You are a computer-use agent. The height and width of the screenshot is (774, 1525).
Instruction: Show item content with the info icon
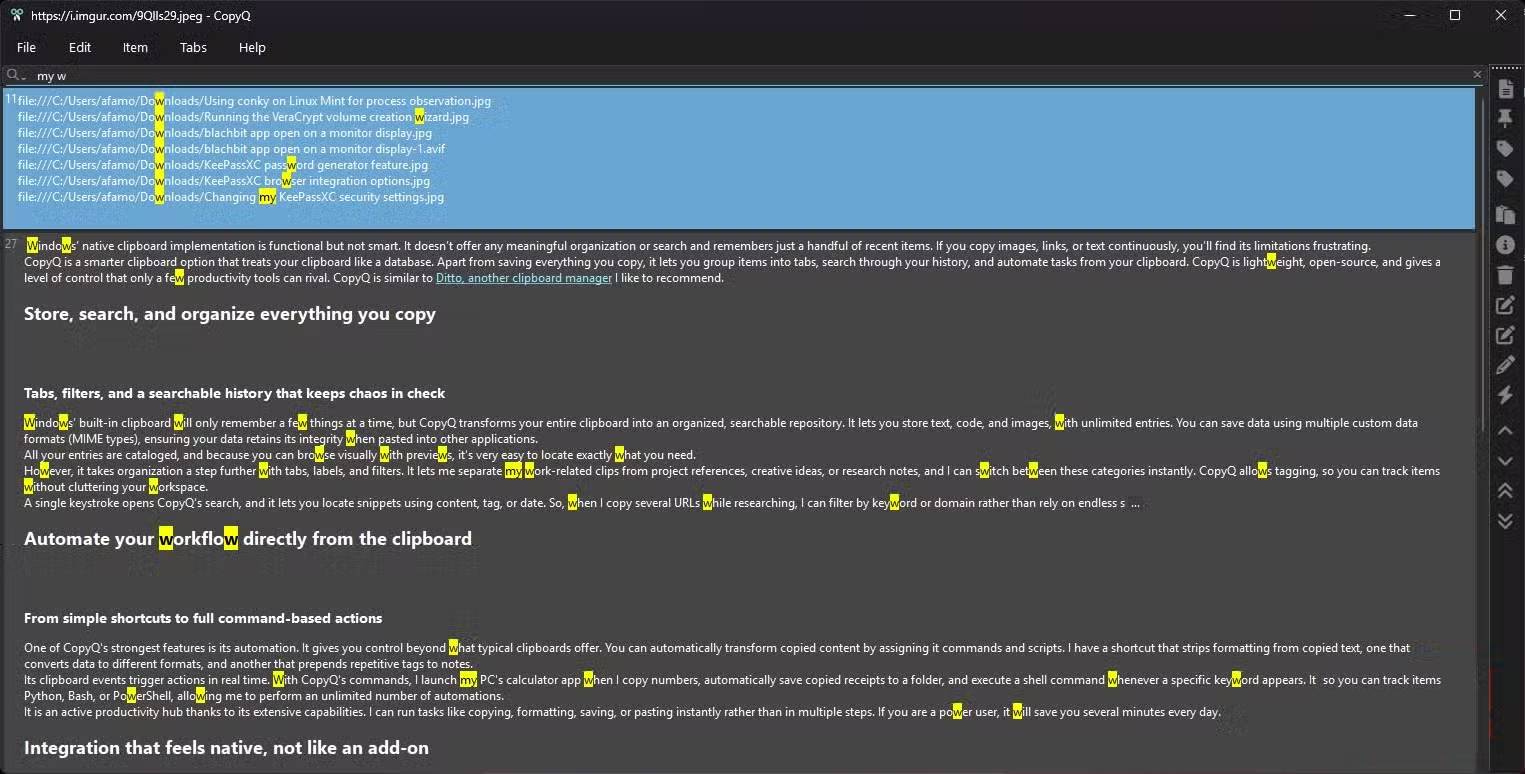click(x=1505, y=245)
